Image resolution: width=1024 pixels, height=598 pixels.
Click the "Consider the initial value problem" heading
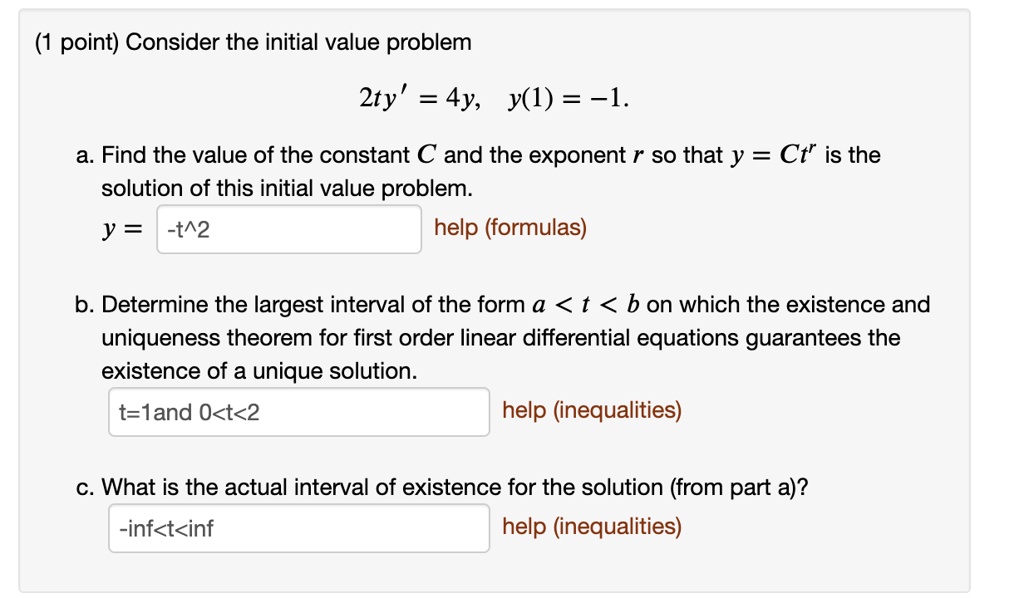coord(298,43)
